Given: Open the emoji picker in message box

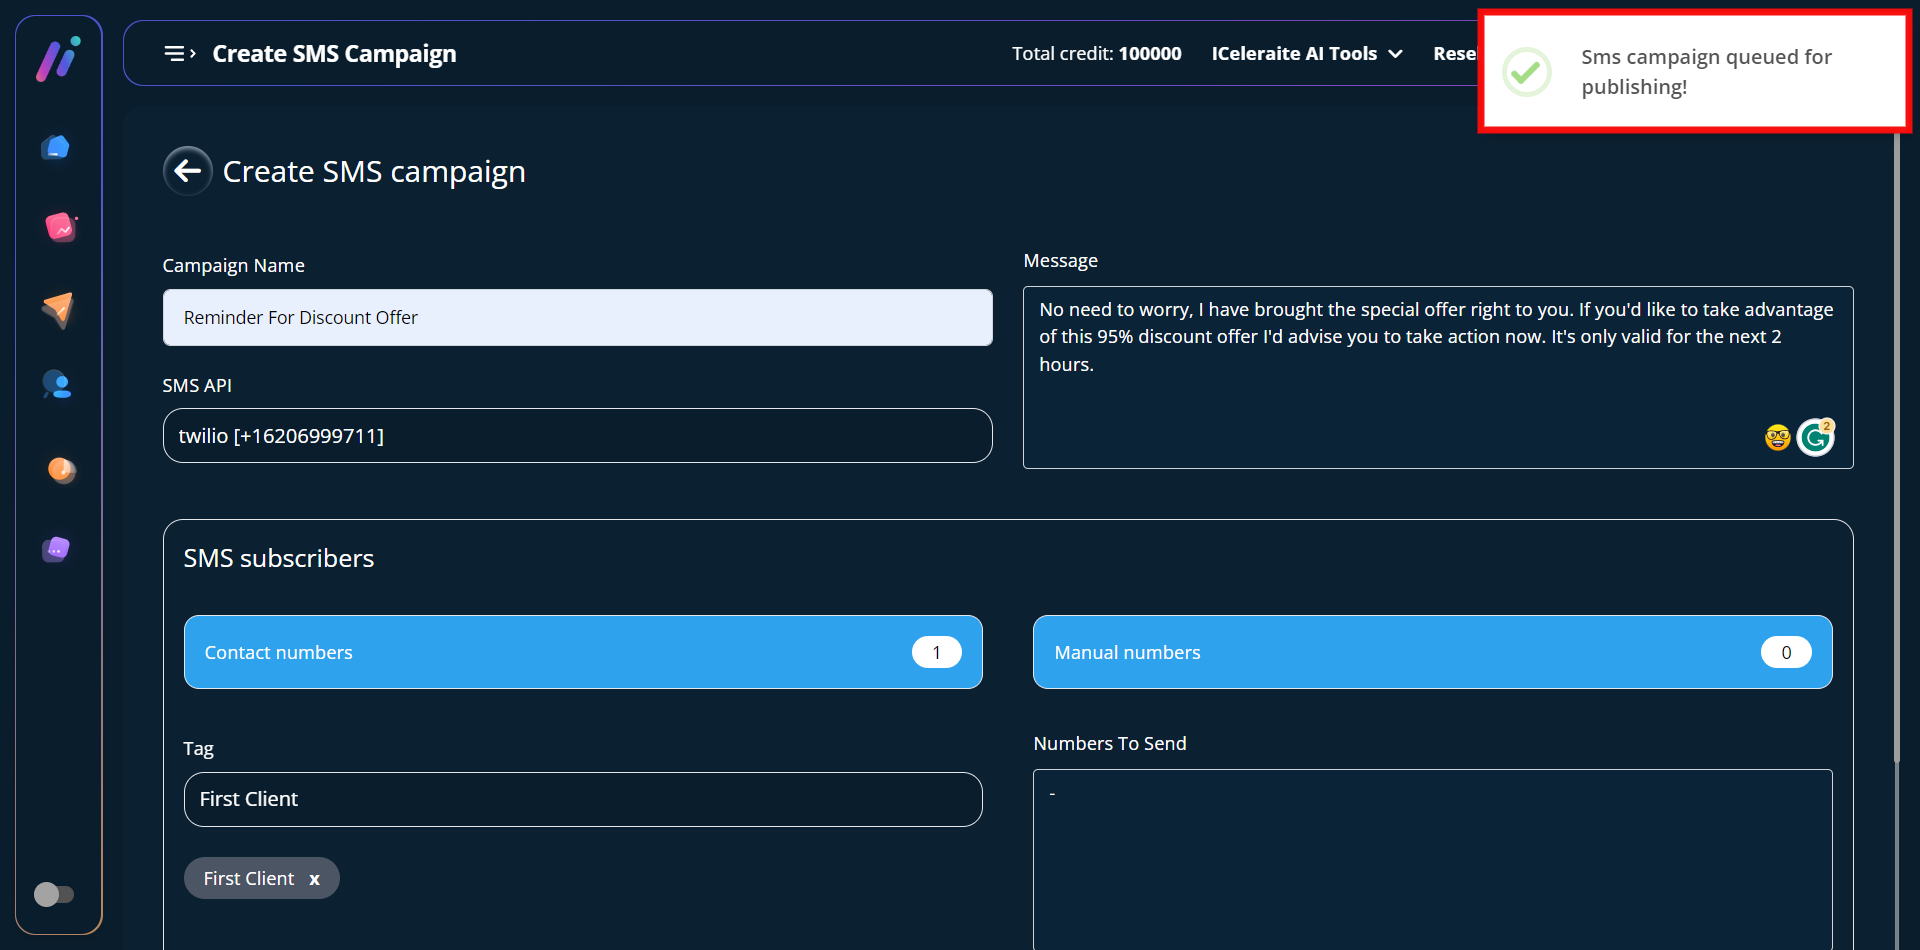Looking at the screenshot, I should click(1777, 438).
